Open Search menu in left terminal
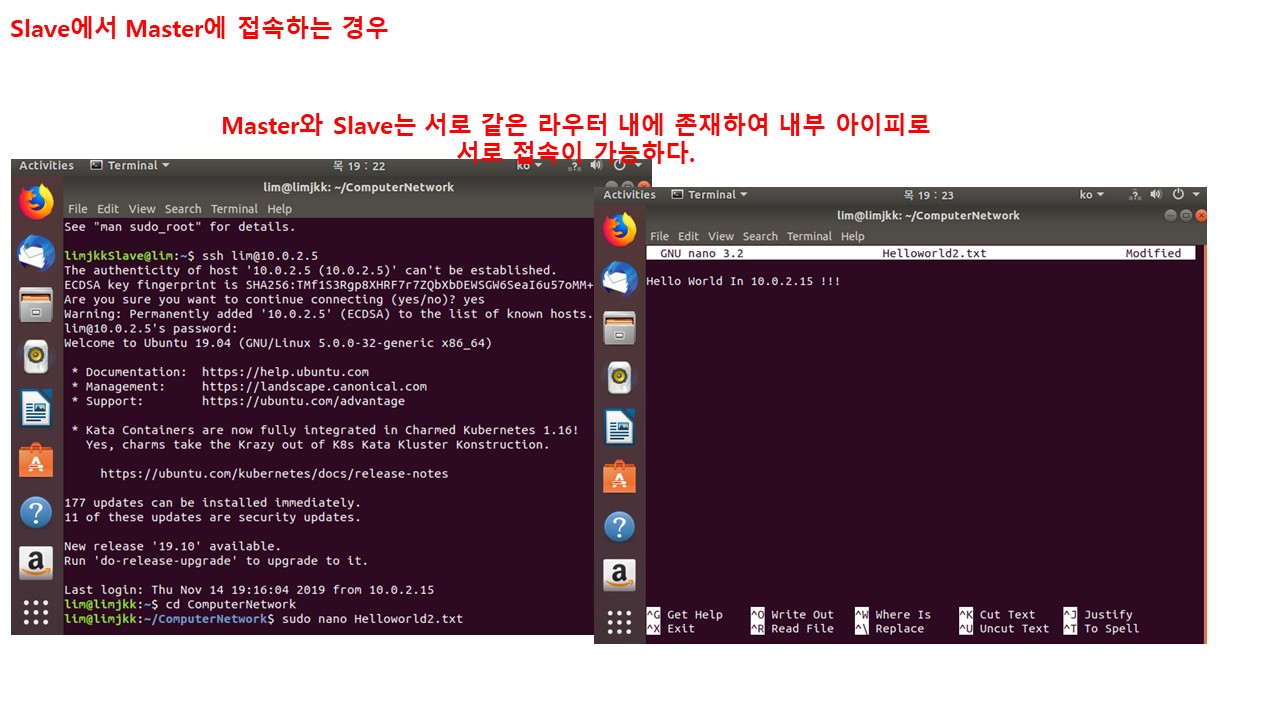Viewport: 1280px width, 720px height. coord(183,209)
